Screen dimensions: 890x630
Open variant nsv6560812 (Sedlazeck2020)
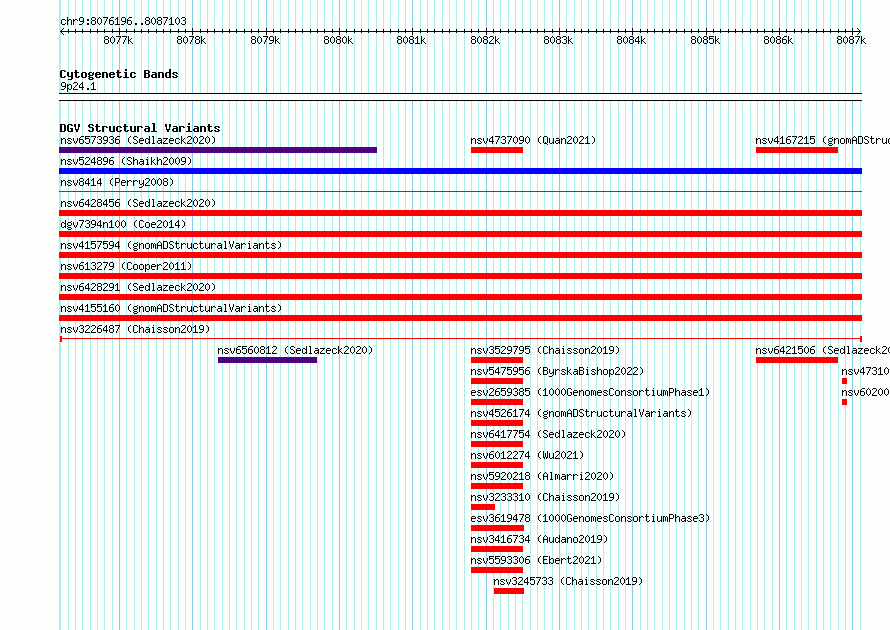click(295, 350)
